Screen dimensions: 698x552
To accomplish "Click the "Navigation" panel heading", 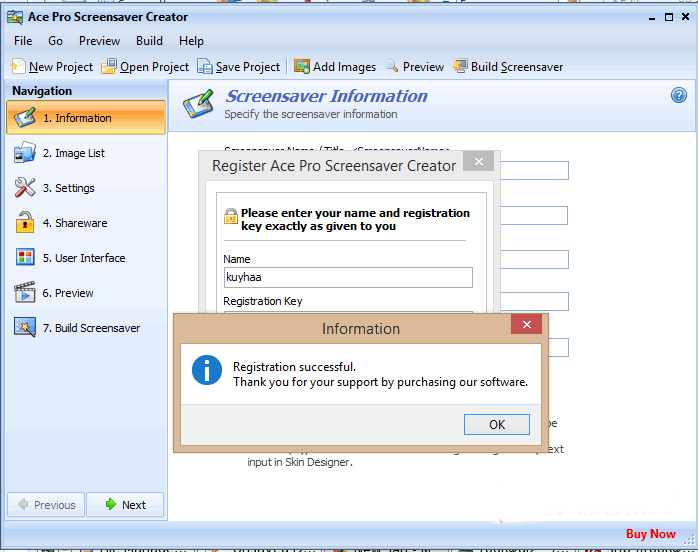I will 42,91.
